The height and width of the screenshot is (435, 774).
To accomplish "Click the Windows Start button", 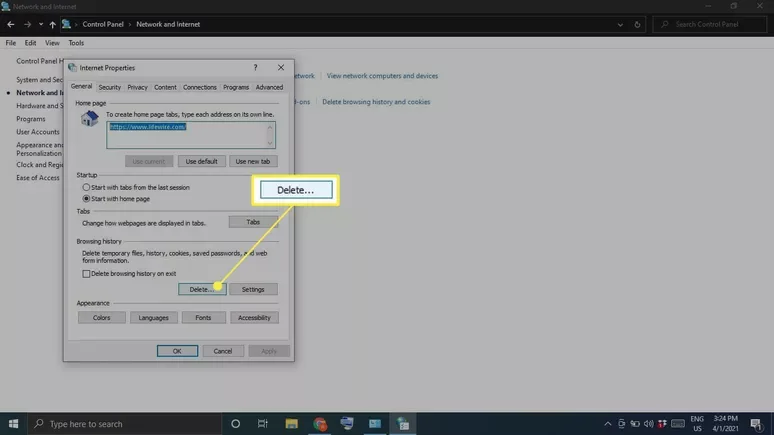I will (13, 424).
